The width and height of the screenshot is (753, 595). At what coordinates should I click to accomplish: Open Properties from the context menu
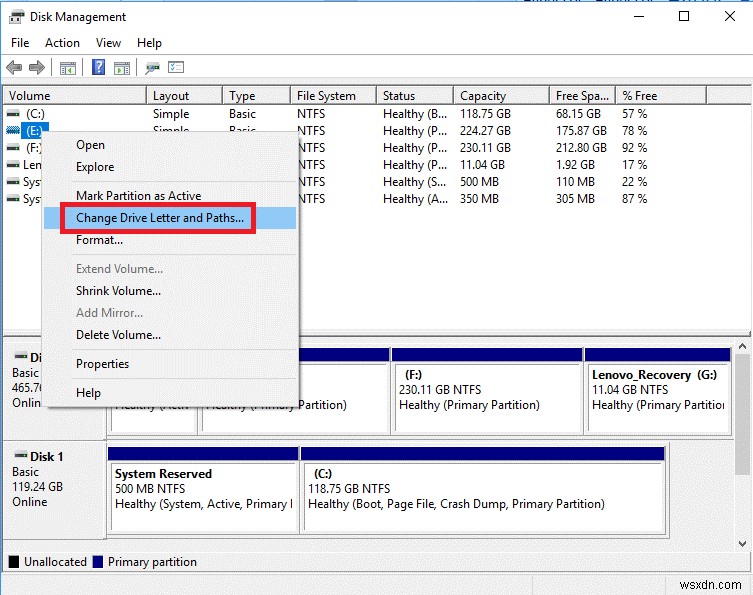click(x=170, y=364)
